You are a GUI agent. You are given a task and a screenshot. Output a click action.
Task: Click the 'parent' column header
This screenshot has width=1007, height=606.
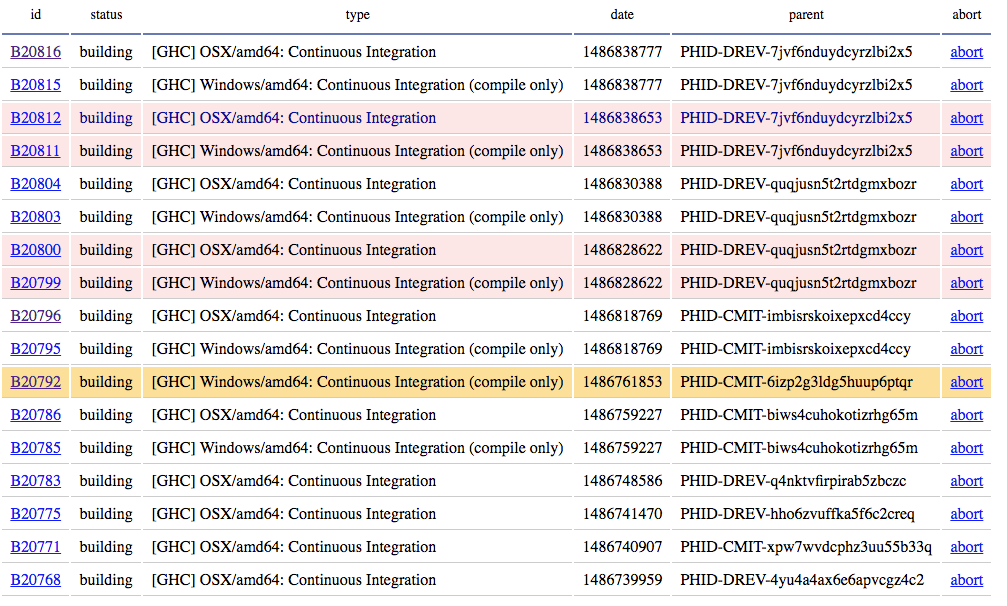806,15
